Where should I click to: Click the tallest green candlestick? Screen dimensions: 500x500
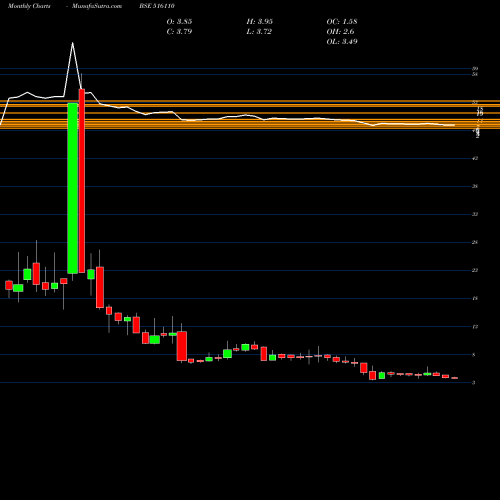pyautogui.click(x=73, y=188)
